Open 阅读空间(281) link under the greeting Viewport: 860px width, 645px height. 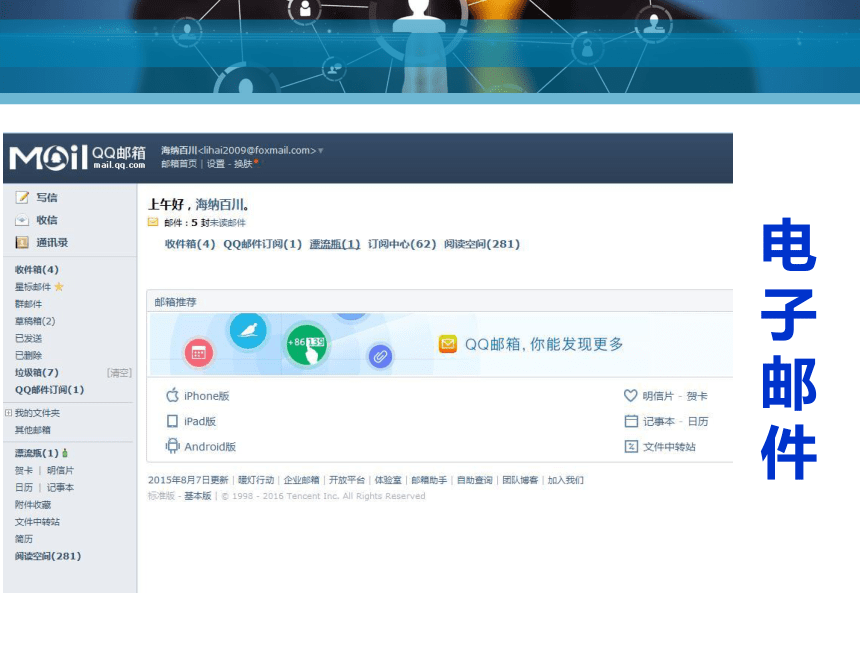[x=482, y=244]
